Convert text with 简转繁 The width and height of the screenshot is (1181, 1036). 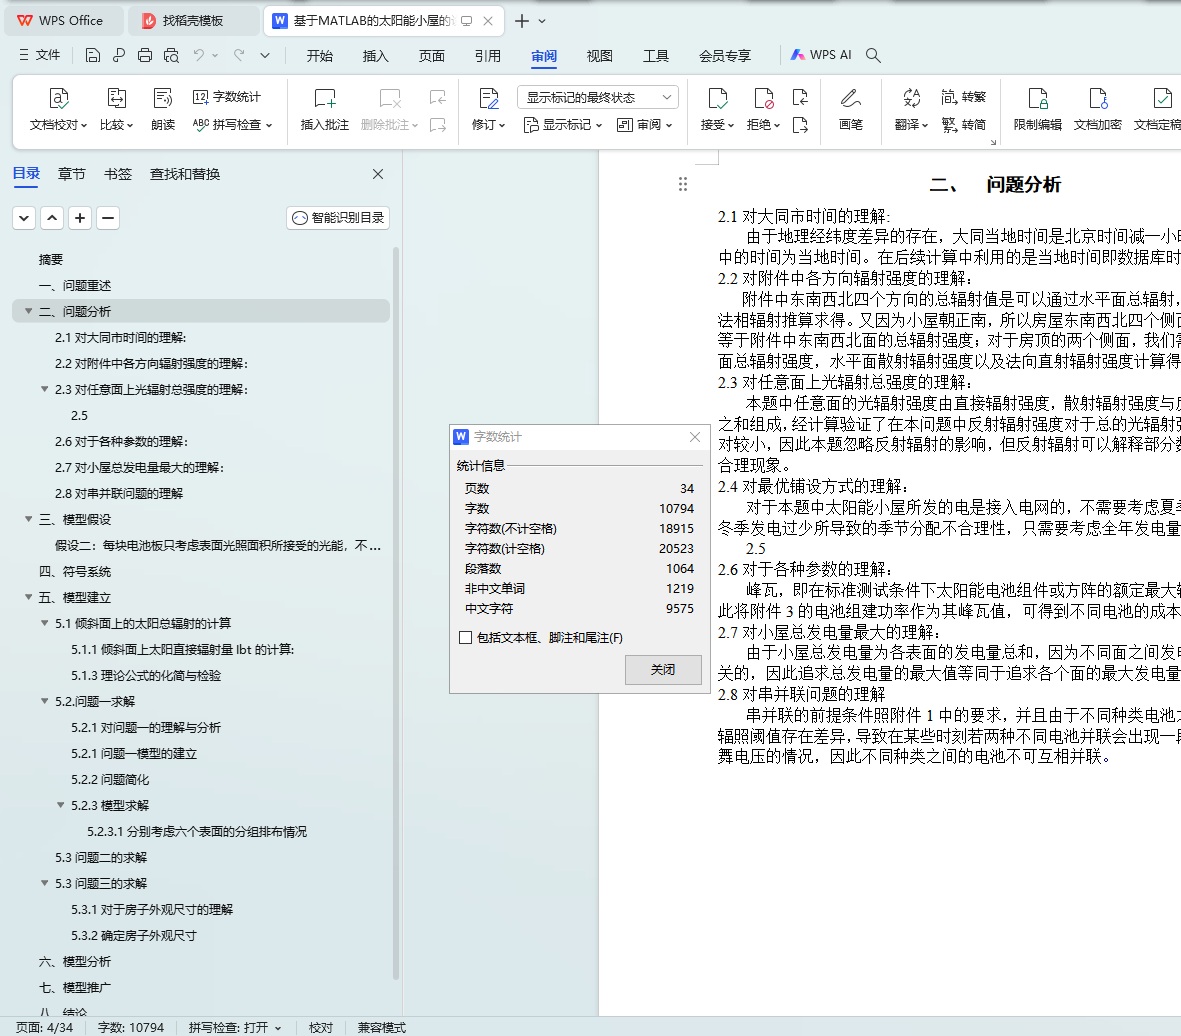[963, 96]
